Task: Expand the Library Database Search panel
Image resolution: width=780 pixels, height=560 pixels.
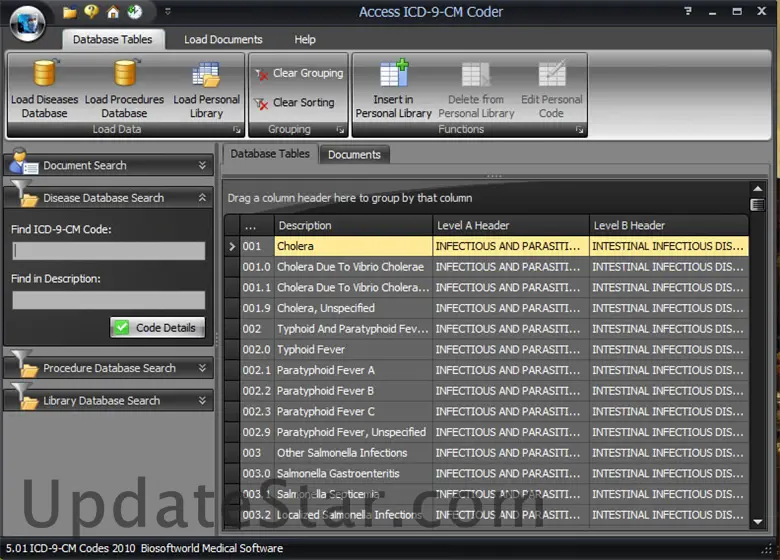Action: click(x=202, y=400)
